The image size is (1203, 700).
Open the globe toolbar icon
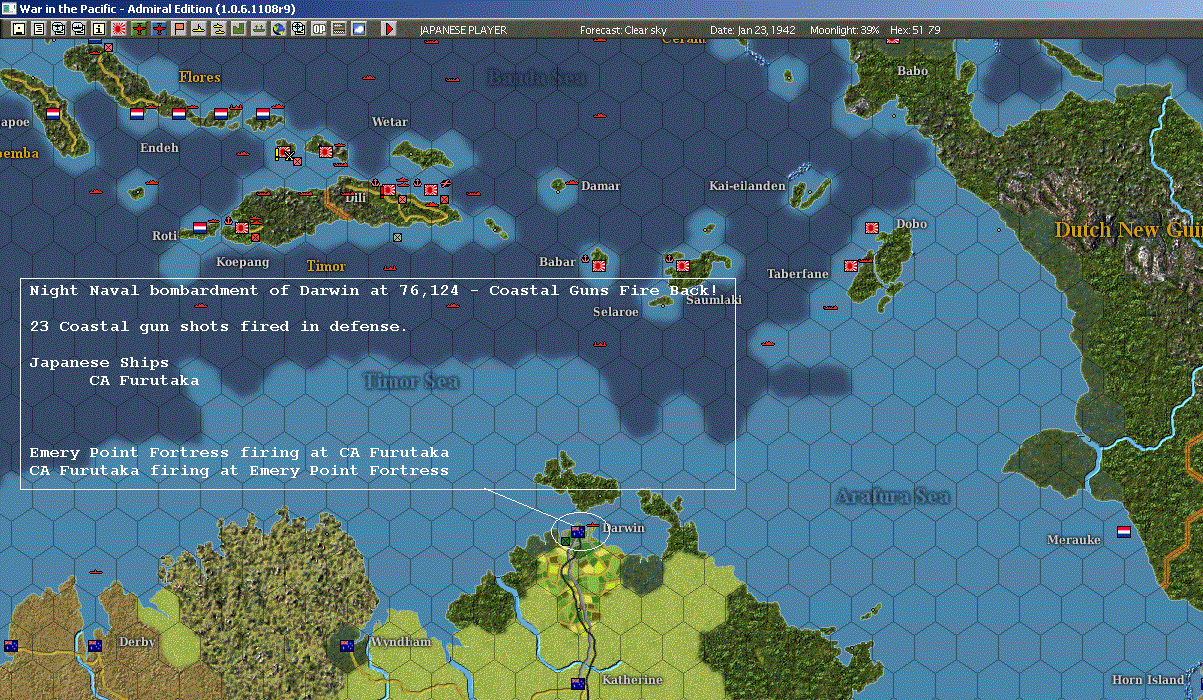(x=279, y=29)
